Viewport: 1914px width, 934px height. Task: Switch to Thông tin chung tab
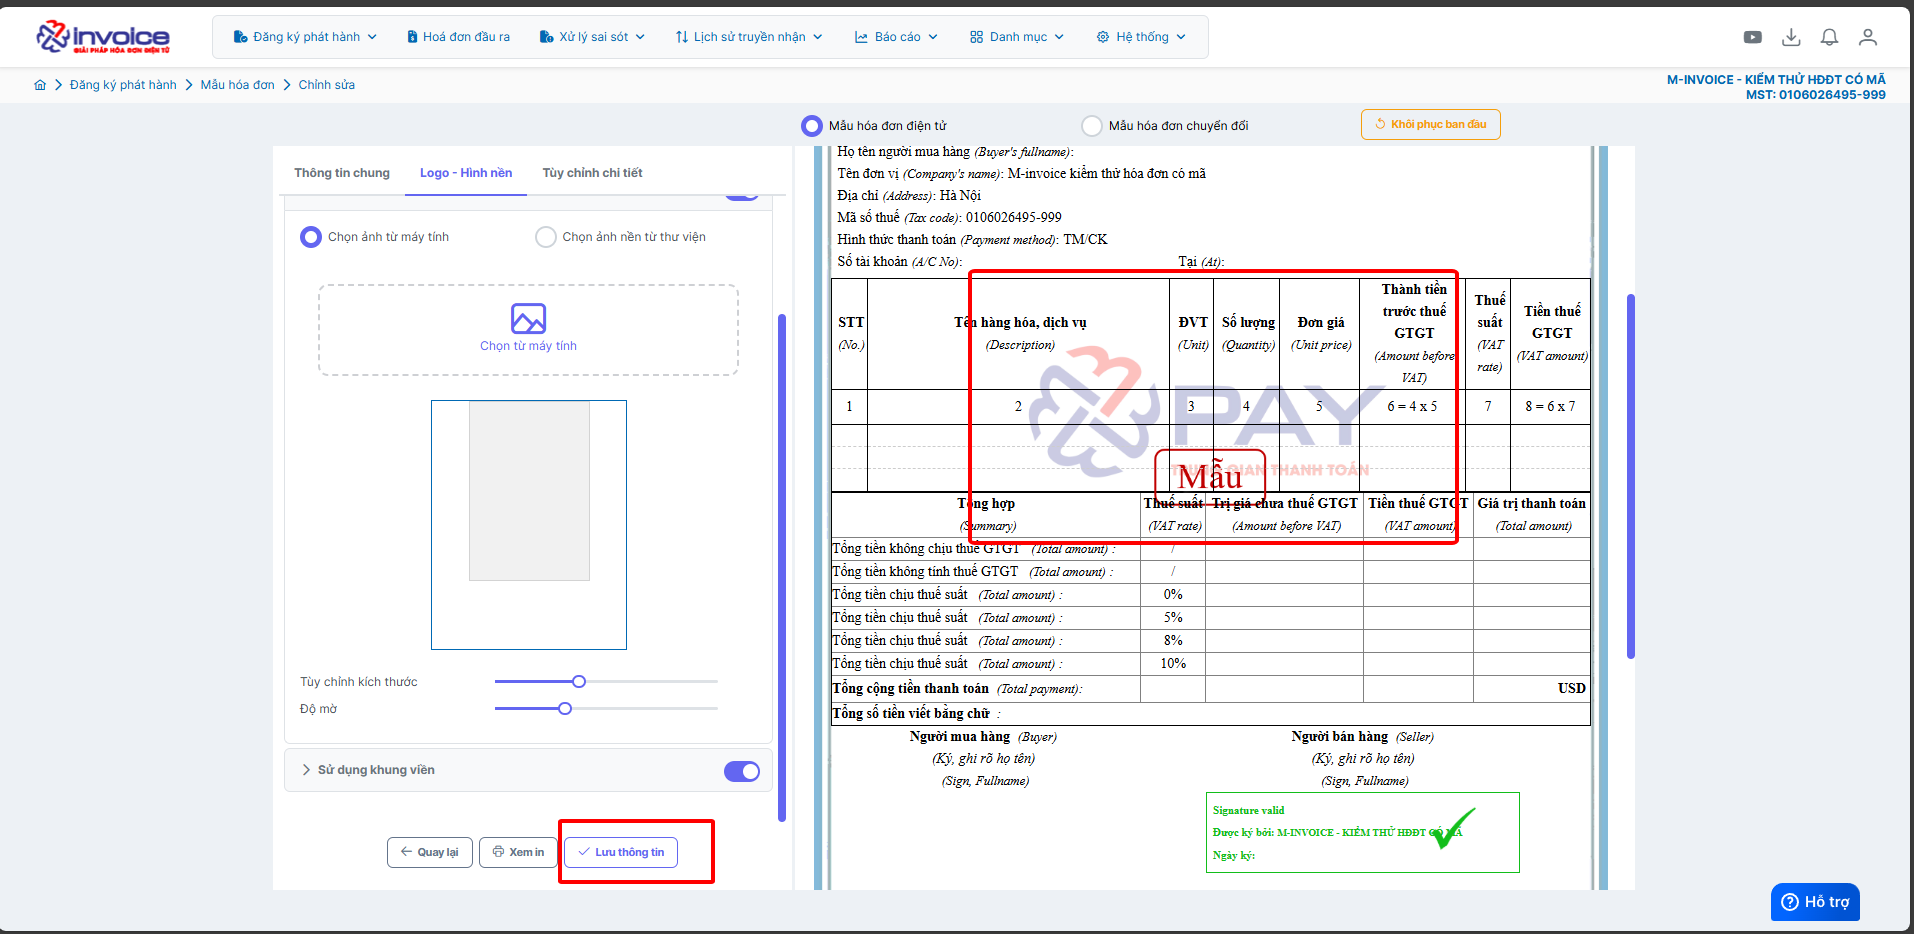point(342,173)
